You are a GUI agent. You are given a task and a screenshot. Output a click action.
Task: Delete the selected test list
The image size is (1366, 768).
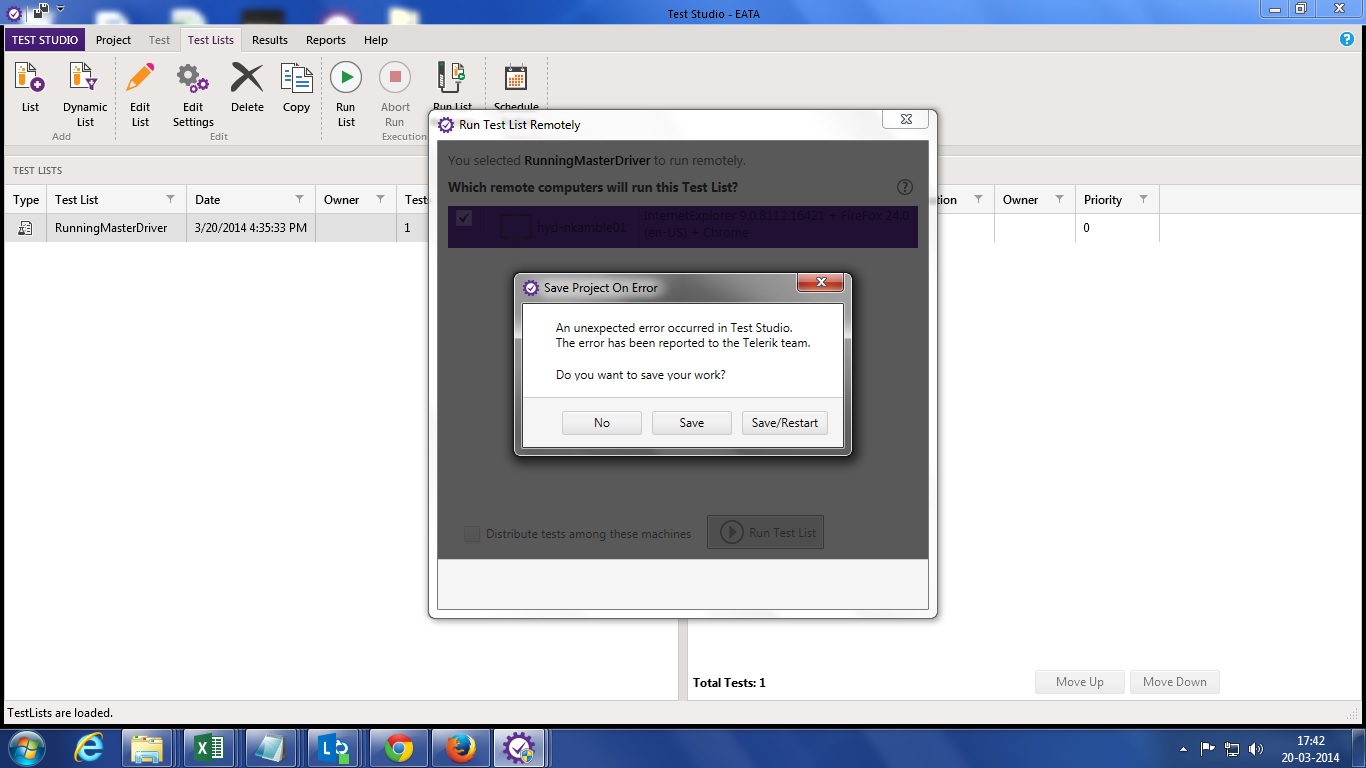click(247, 88)
